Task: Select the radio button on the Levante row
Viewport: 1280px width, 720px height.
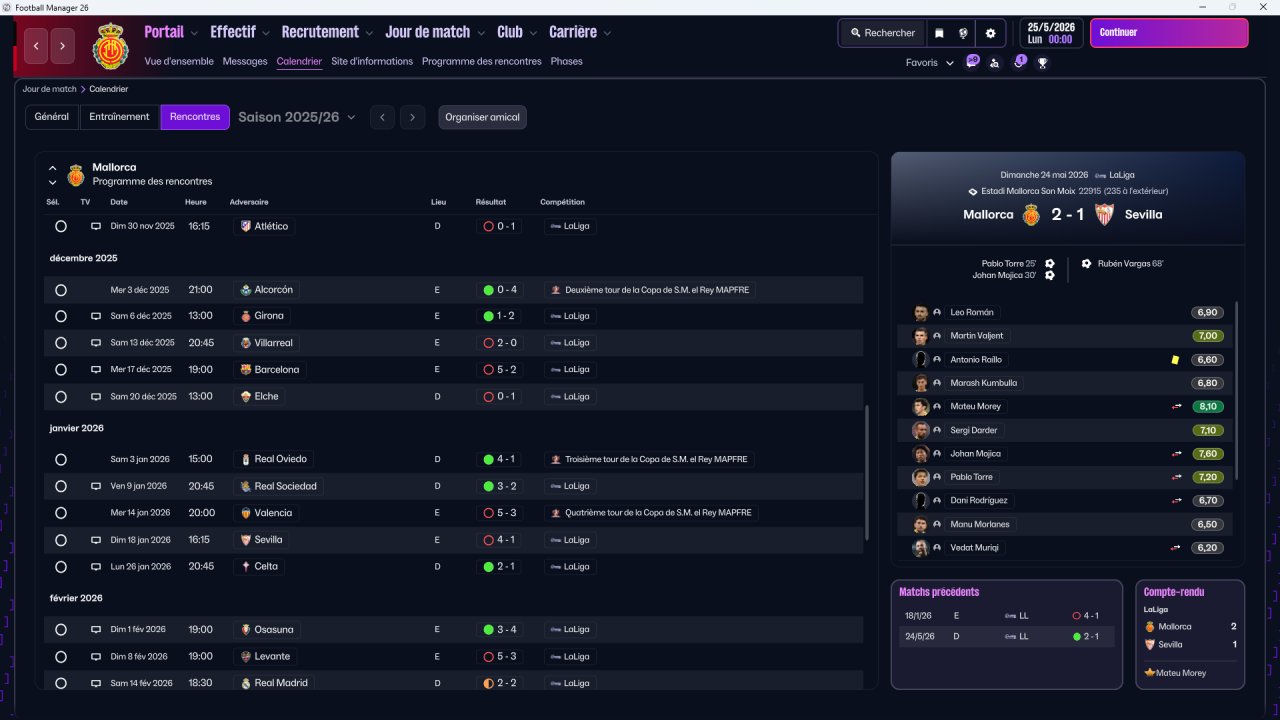Action: (x=61, y=657)
